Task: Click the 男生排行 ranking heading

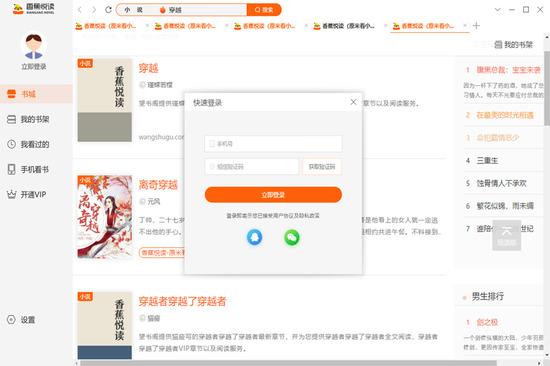Action: [488, 296]
